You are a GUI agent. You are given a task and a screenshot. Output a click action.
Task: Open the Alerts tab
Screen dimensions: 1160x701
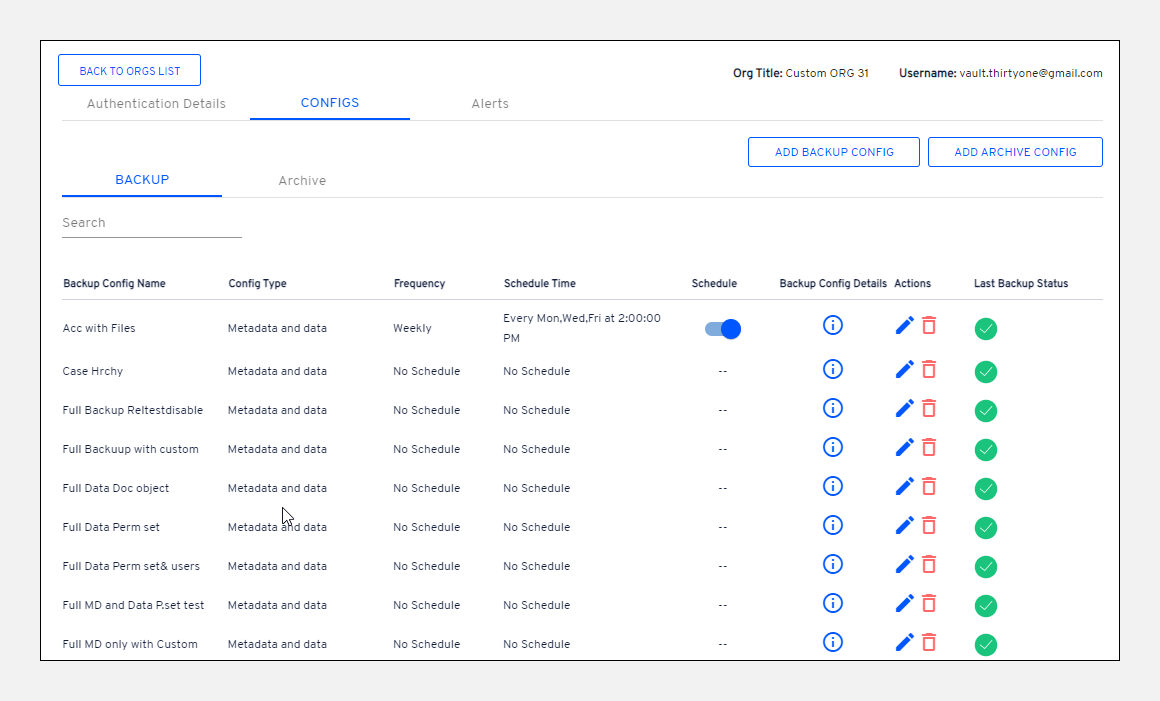pyautogui.click(x=490, y=104)
